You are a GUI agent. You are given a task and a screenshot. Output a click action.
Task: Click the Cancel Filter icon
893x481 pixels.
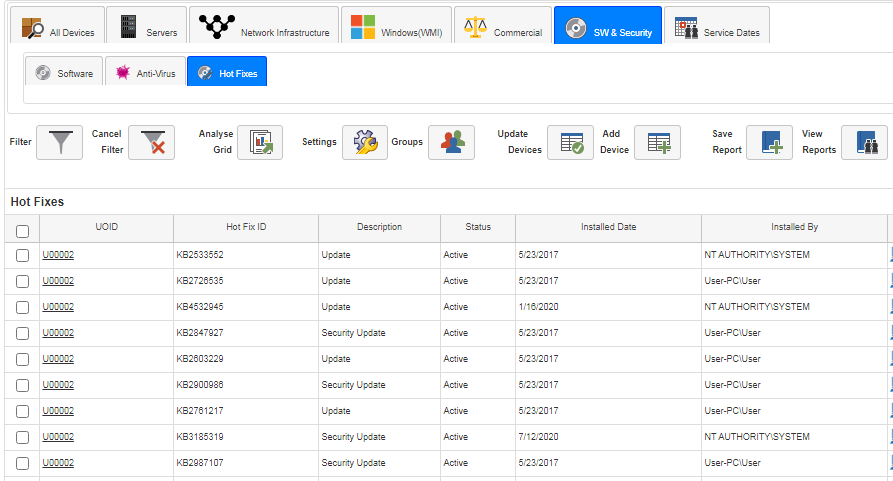[151, 142]
